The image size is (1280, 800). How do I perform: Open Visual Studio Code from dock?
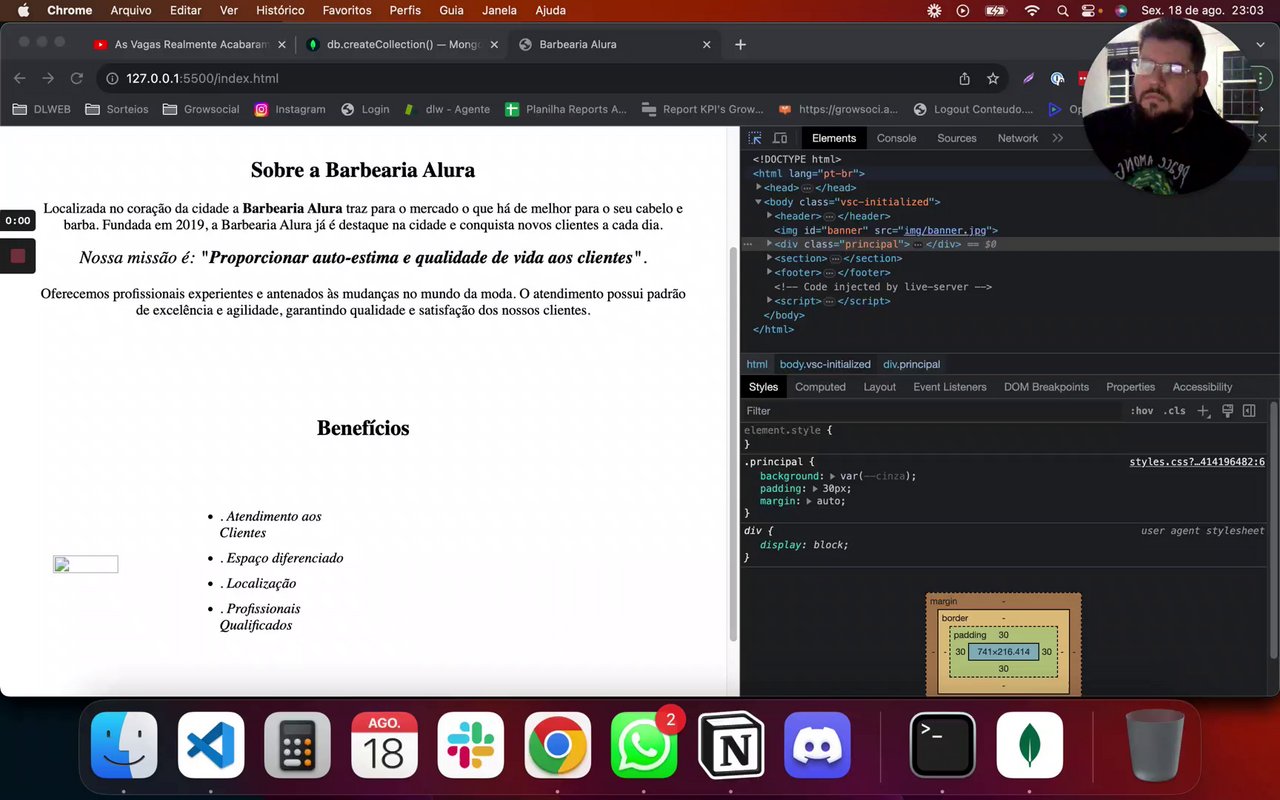coord(211,745)
